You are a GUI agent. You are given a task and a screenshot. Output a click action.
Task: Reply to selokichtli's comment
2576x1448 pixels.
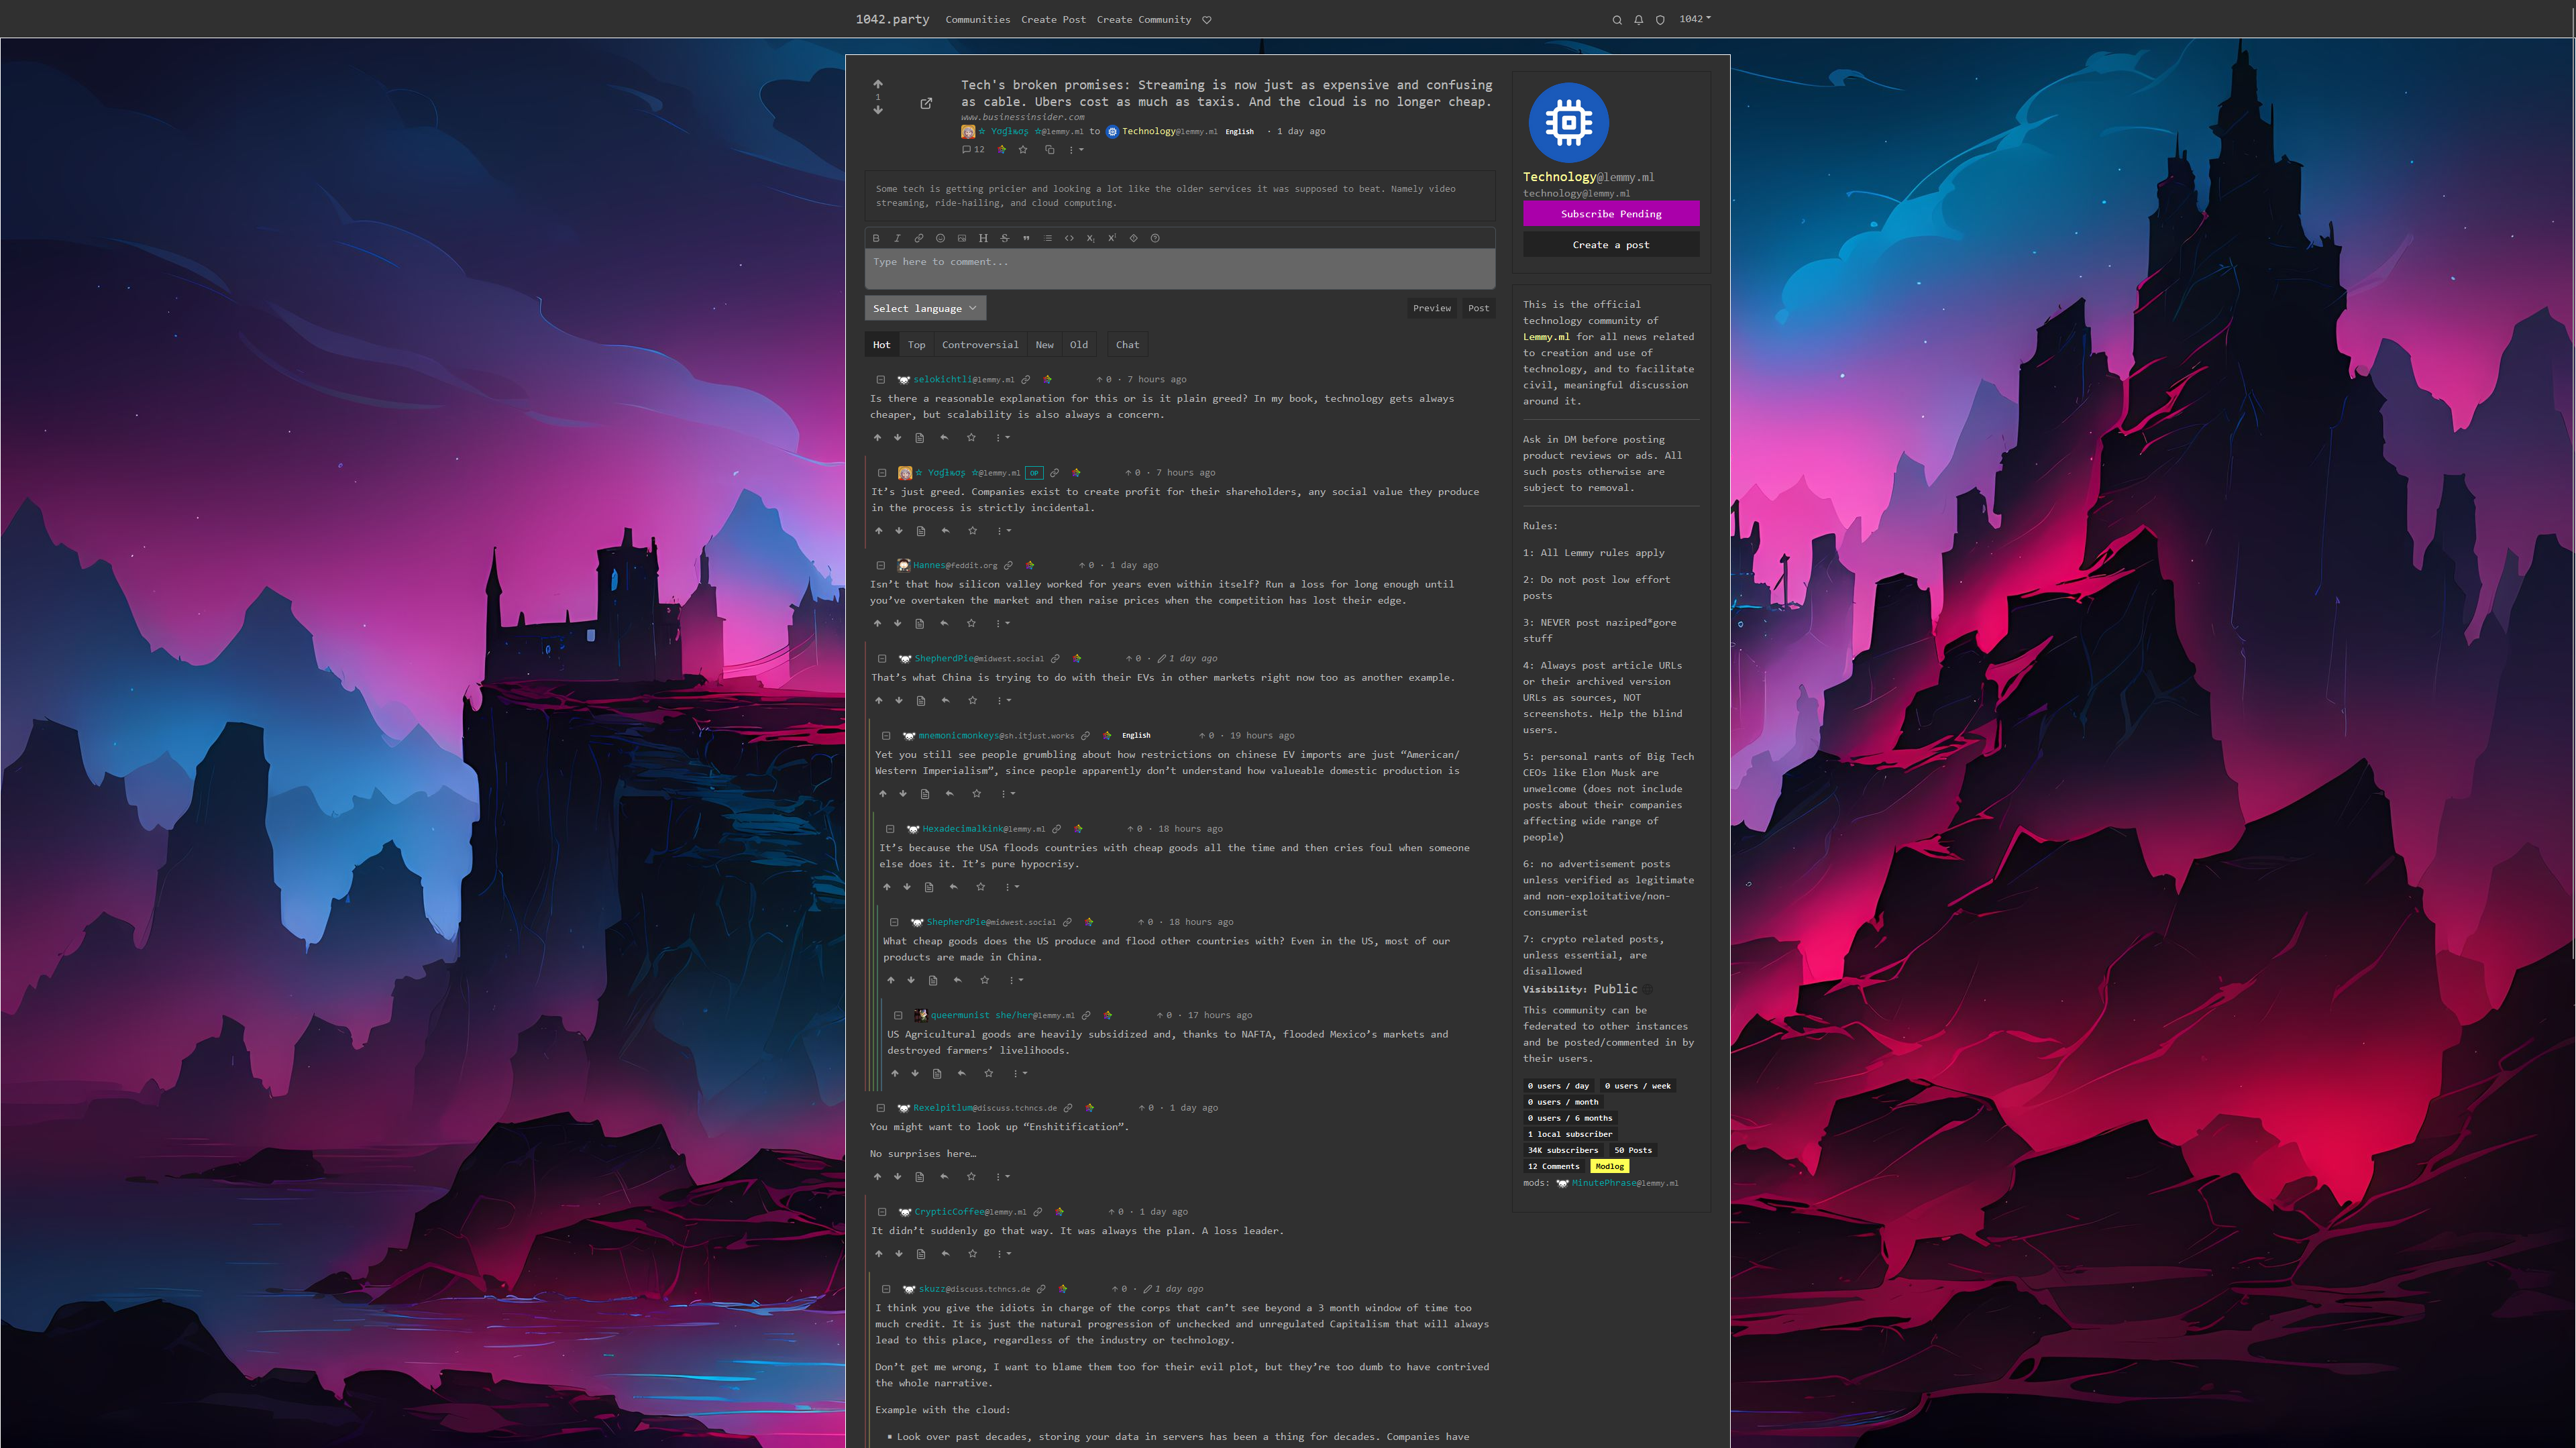click(944, 437)
